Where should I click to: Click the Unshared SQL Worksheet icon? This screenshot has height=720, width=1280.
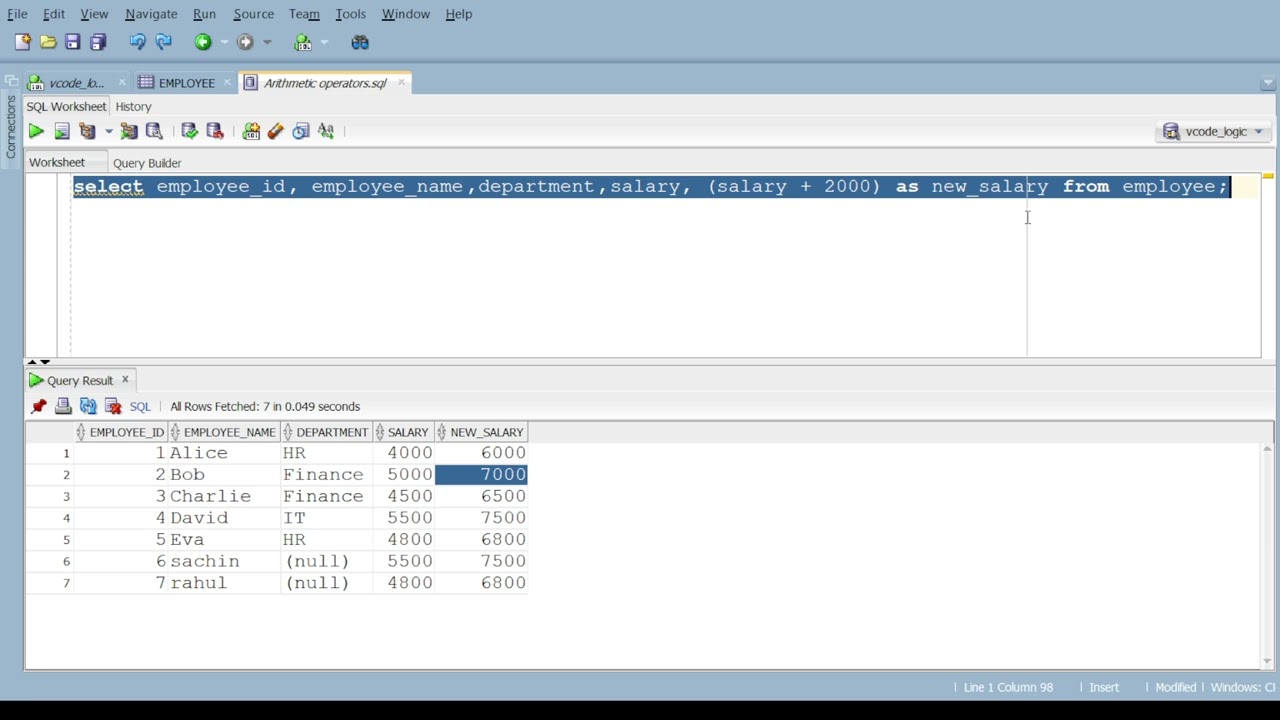pos(251,131)
